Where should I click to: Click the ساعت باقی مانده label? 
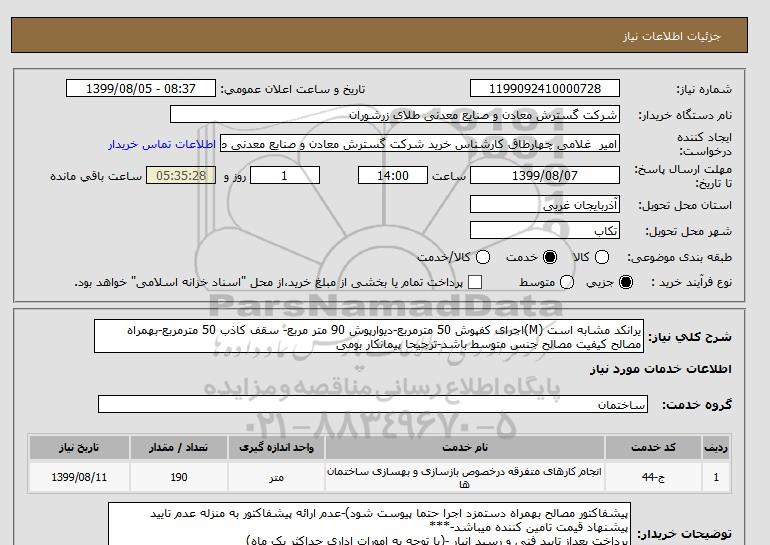96,176
